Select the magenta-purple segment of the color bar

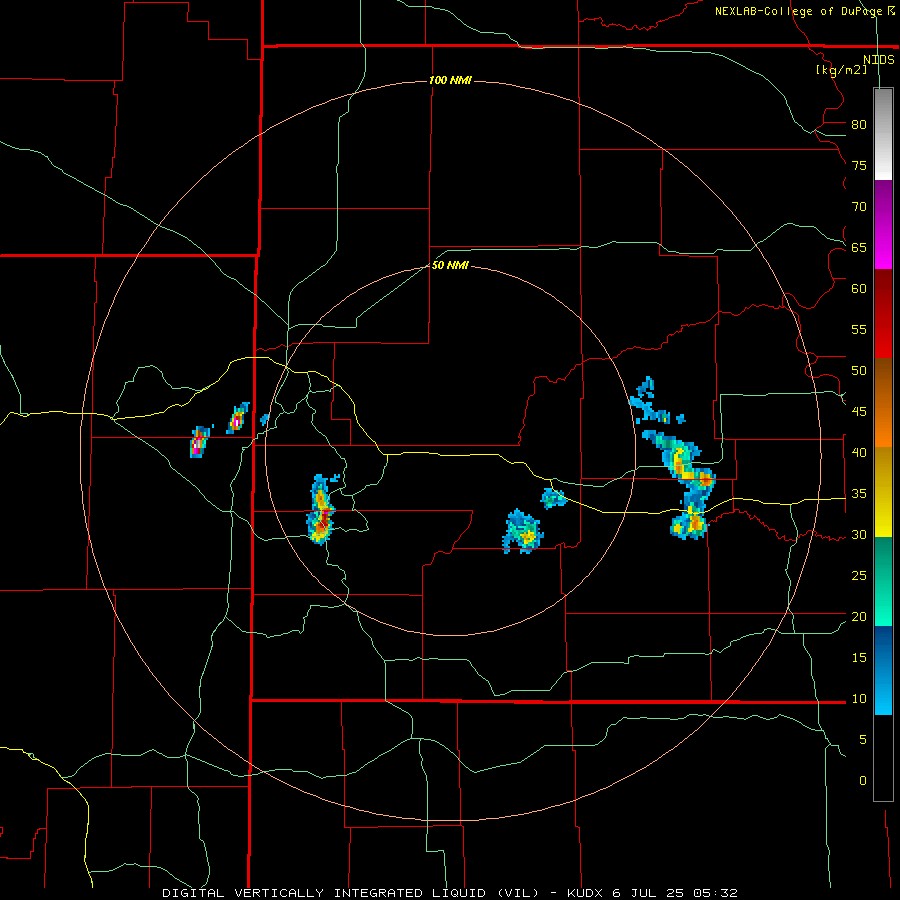[883, 224]
